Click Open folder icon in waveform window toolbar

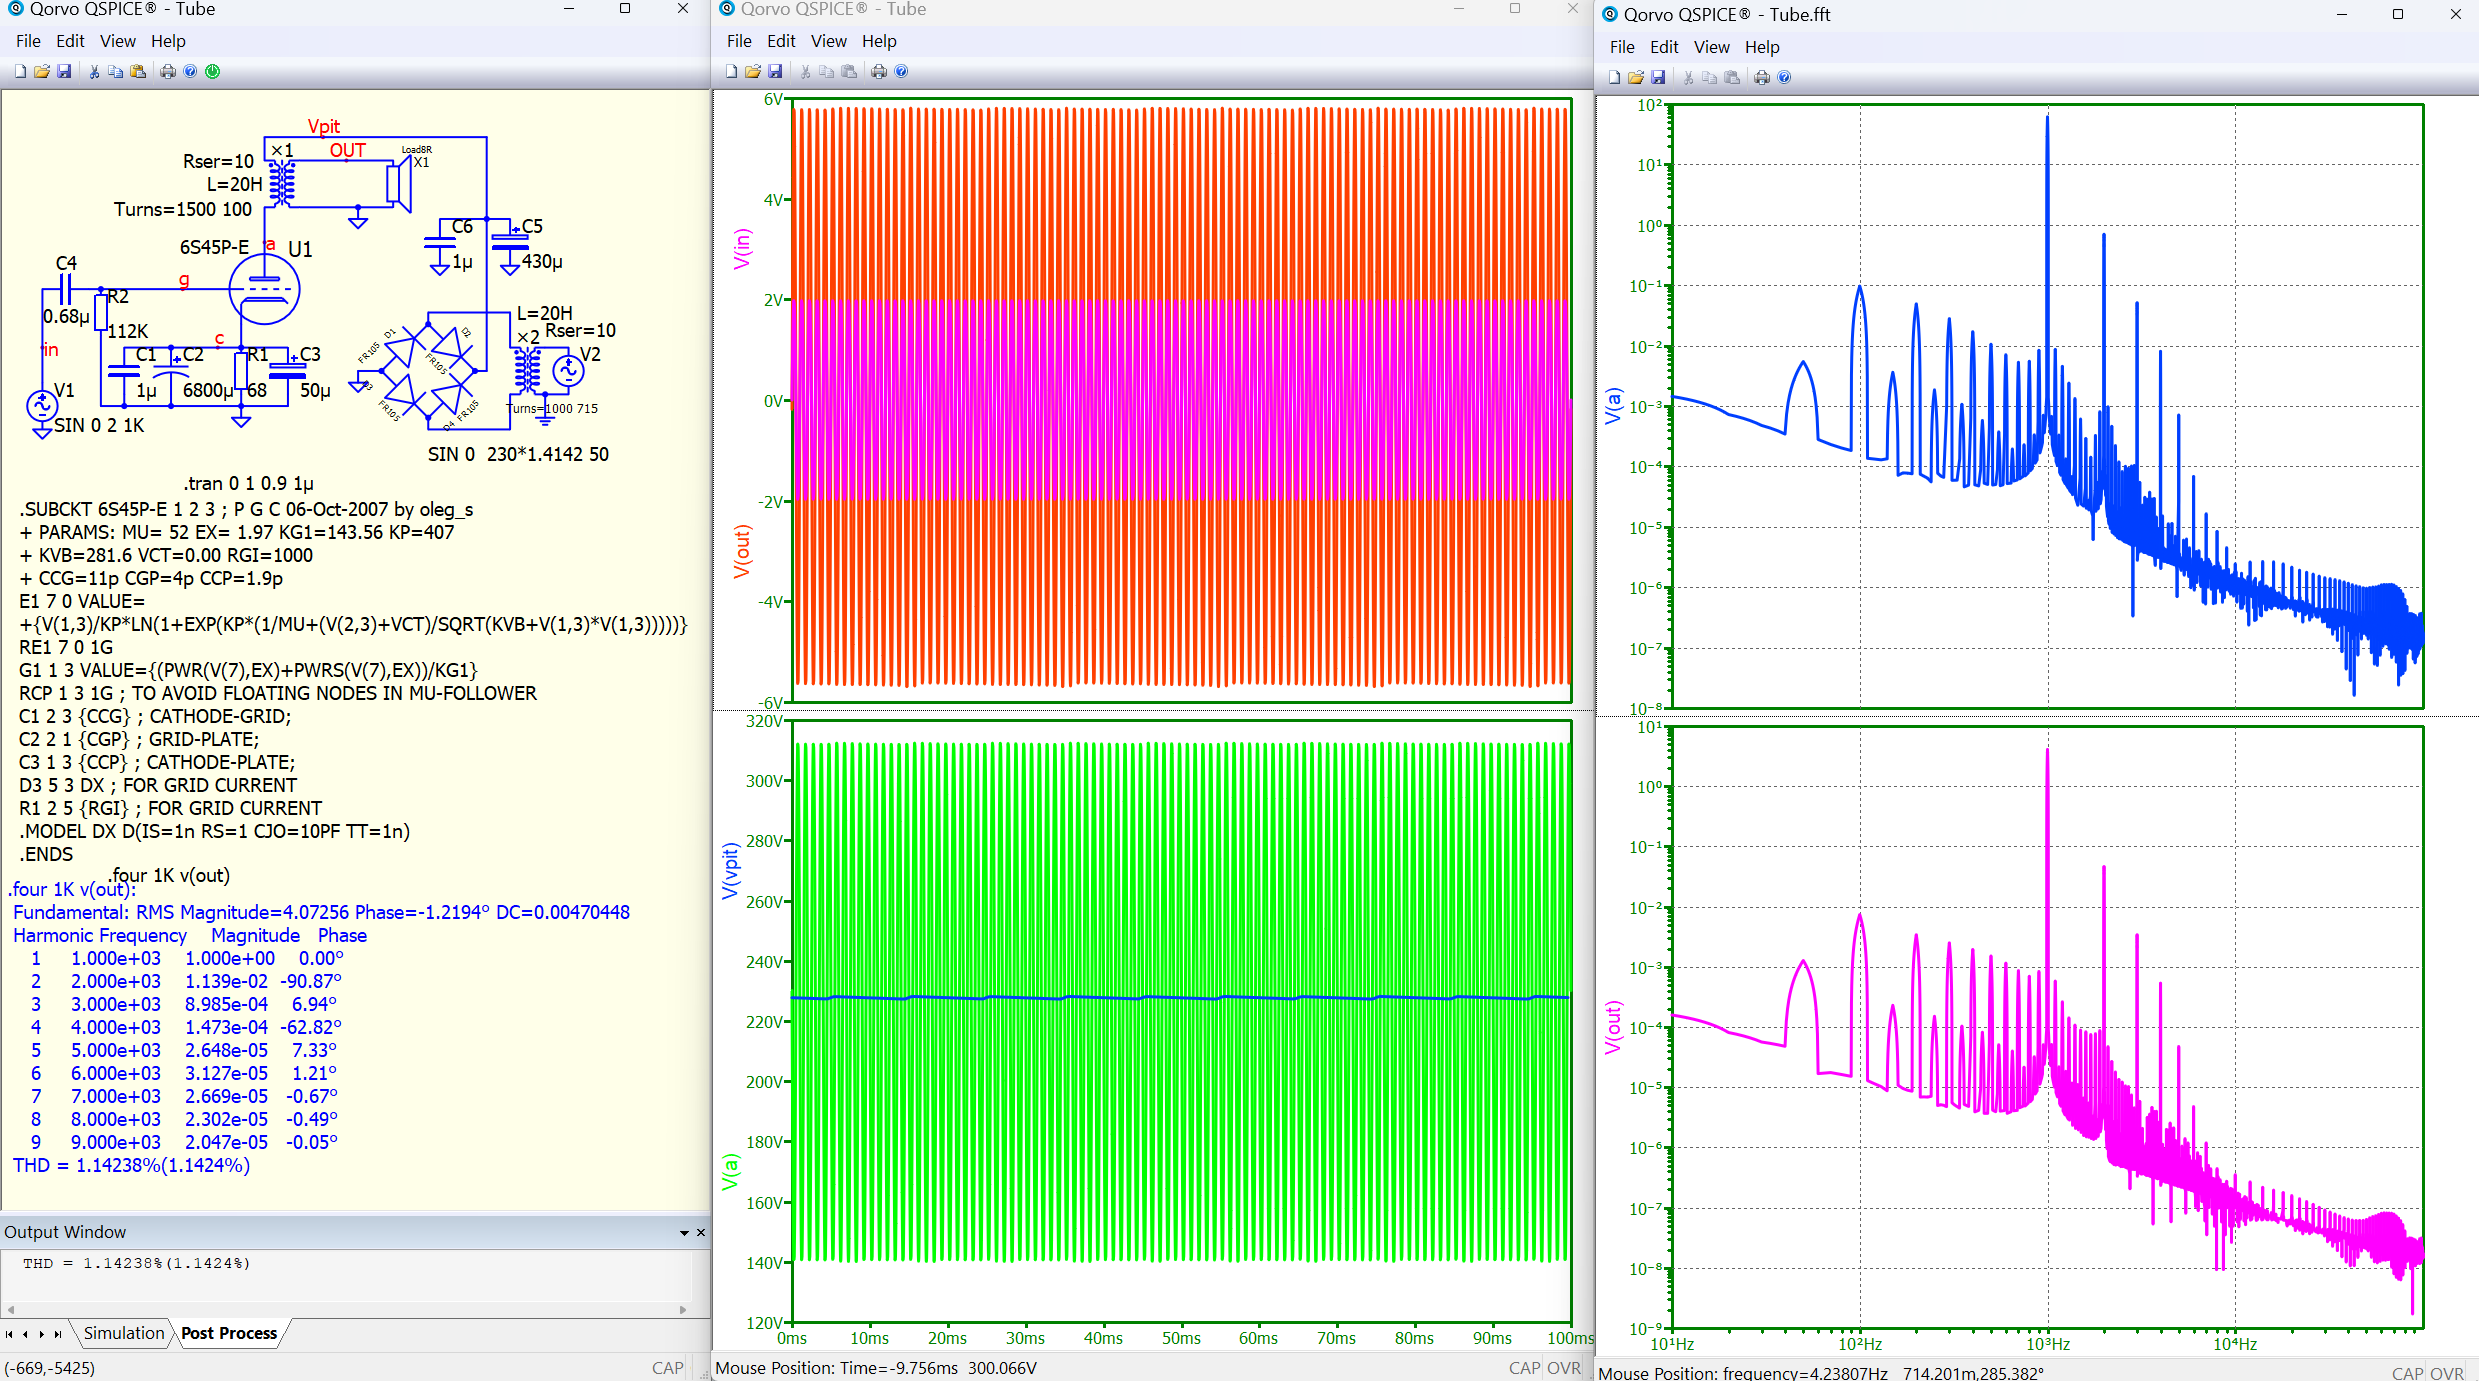[x=753, y=71]
